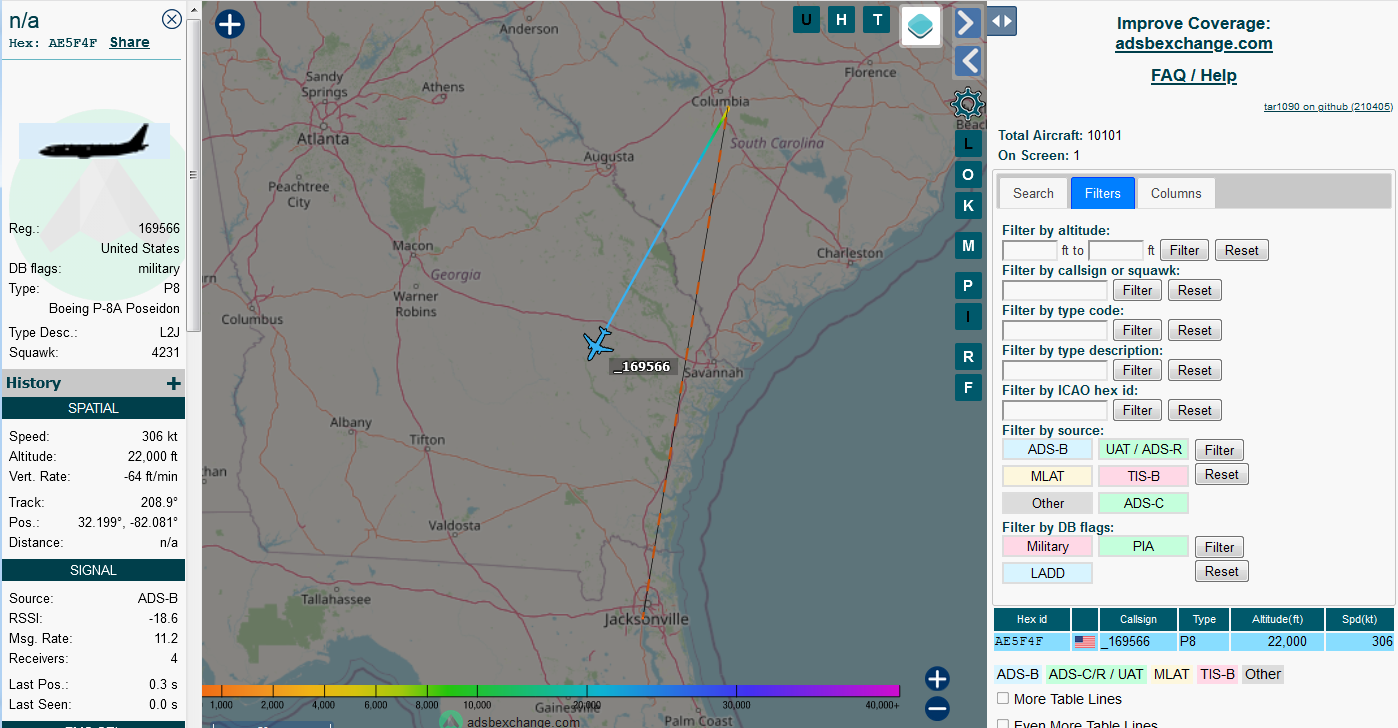Toggle the F map button

pos(967,388)
